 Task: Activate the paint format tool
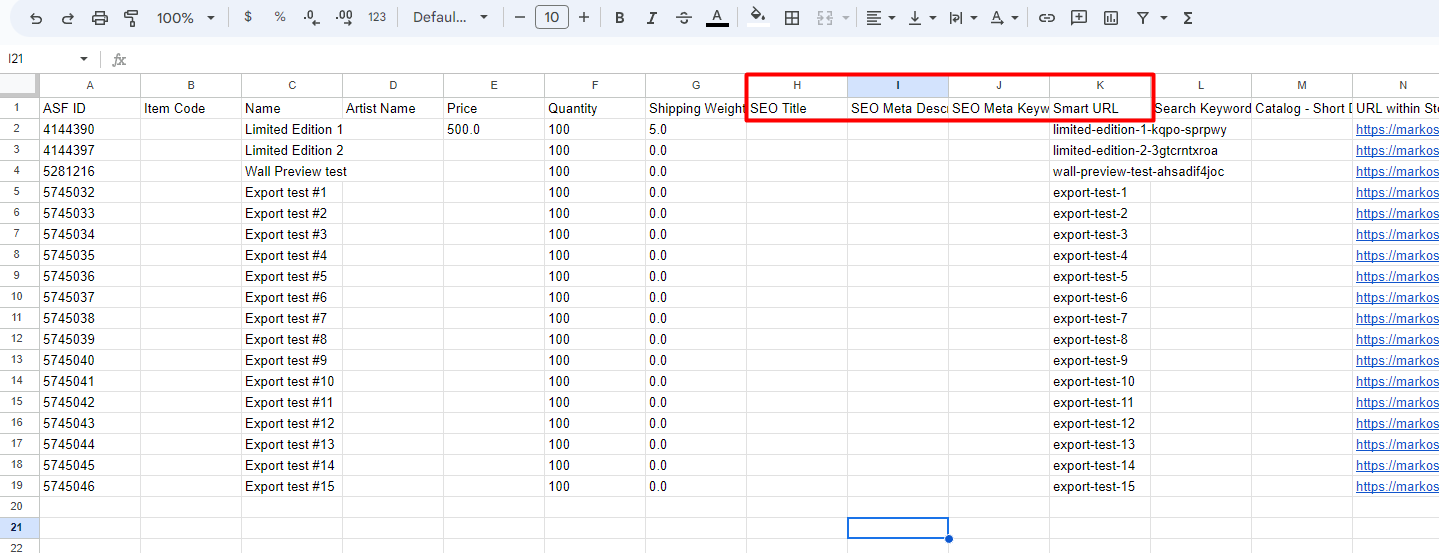[132, 18]
